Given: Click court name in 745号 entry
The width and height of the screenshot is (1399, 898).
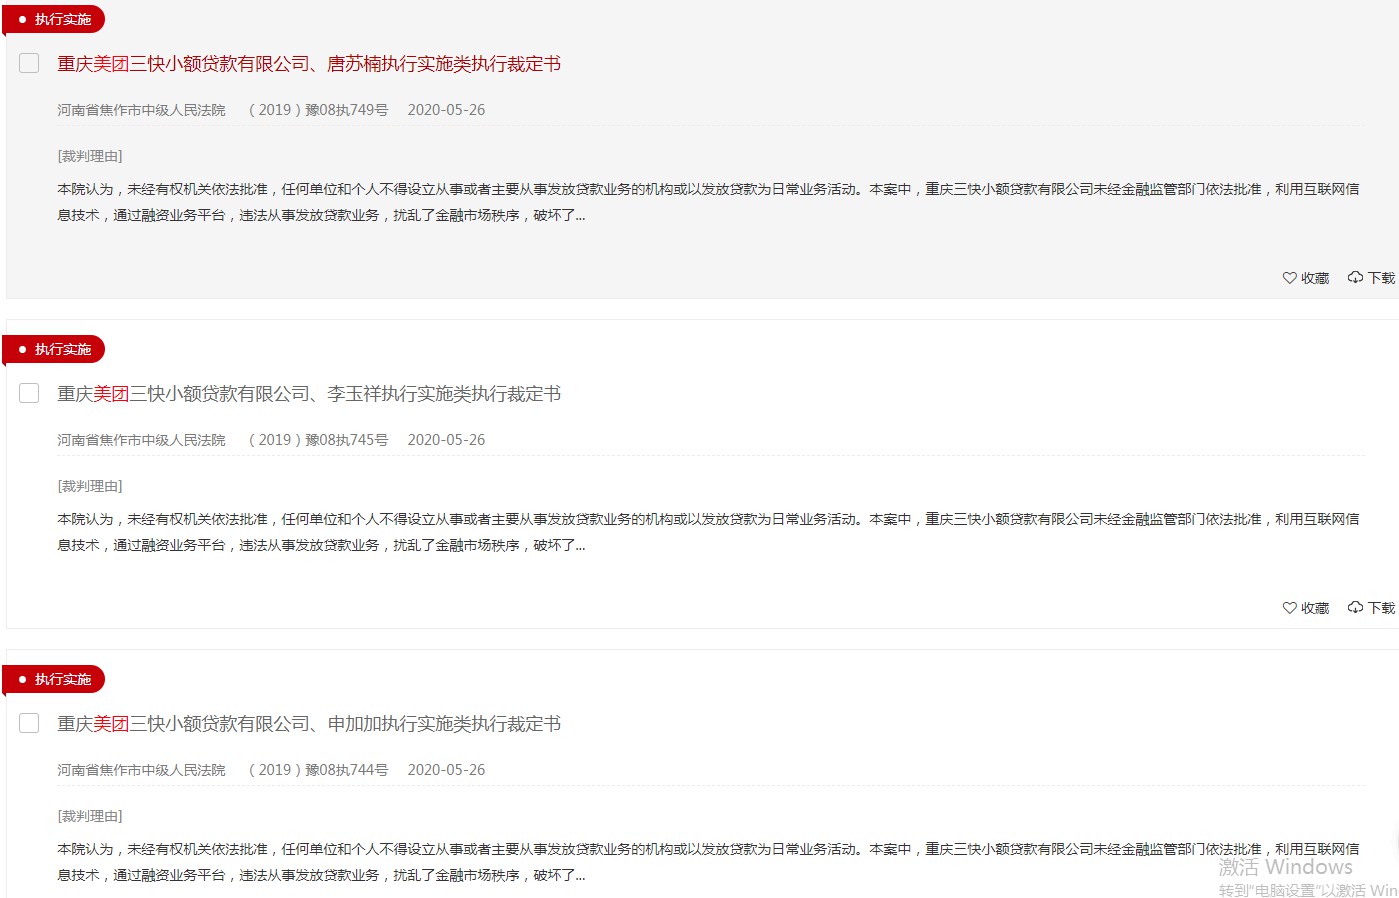Looking at the screenshot, I should pyautogui.click(x=141, y=440).
